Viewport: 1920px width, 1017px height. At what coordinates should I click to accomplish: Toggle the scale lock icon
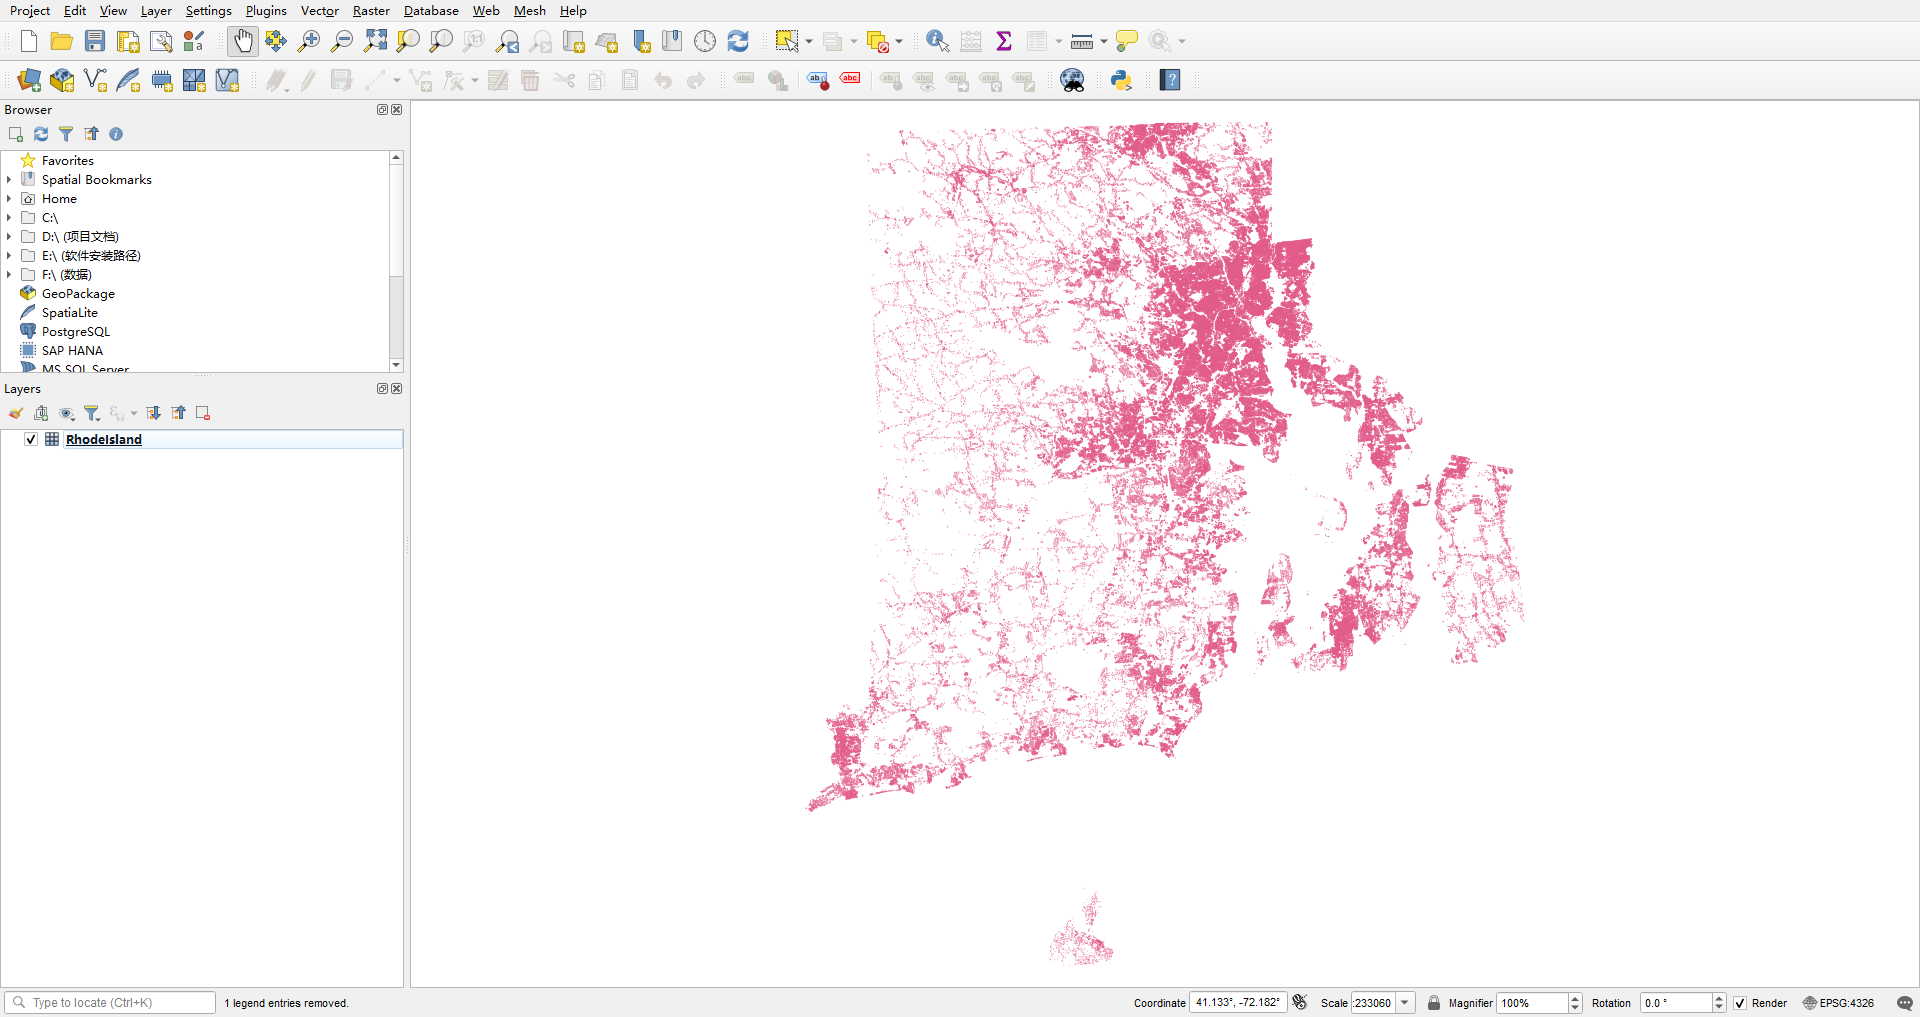(1433, 1003)
